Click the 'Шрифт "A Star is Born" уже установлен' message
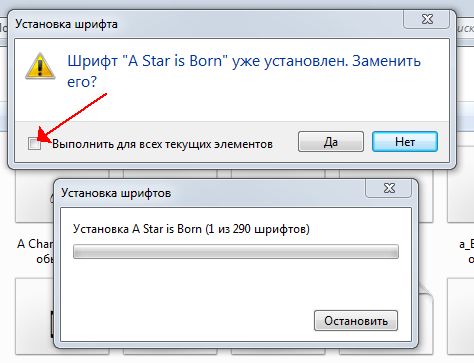The image size is (474, 363). pyautogui.click(x=244, y=71)
